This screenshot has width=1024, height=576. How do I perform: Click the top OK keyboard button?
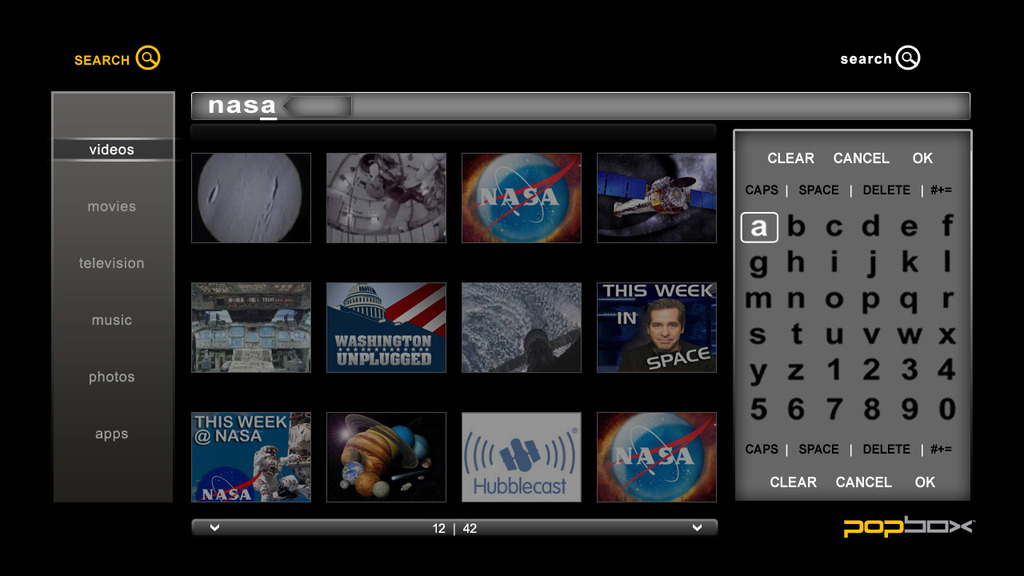(x=922, y=158)
